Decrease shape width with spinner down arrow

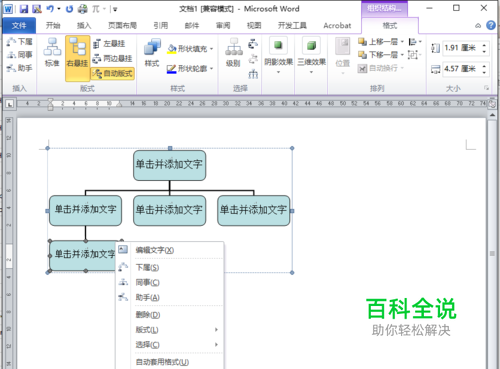point(484,72)
